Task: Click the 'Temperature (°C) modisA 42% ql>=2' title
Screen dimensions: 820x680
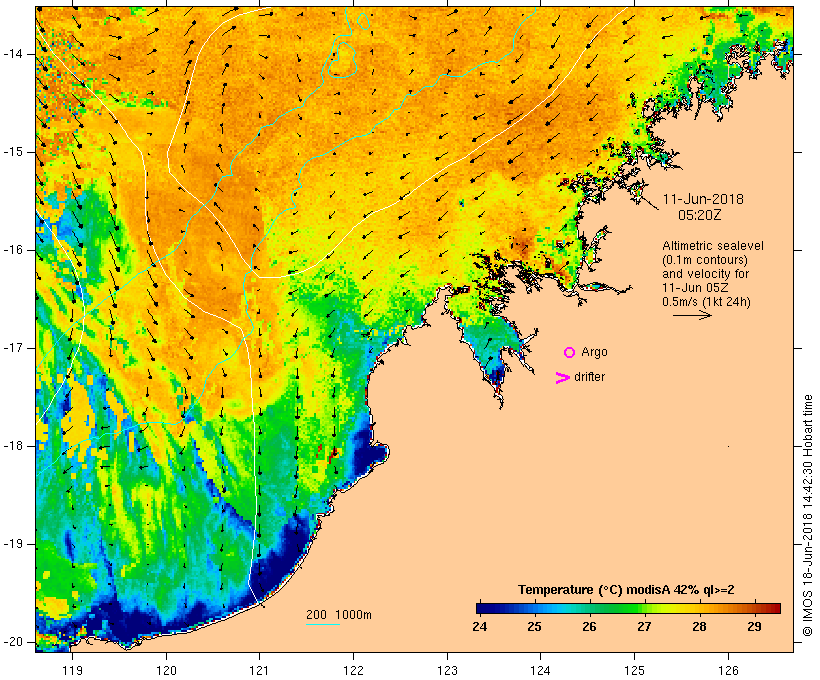Action: (x=626, y=590)
